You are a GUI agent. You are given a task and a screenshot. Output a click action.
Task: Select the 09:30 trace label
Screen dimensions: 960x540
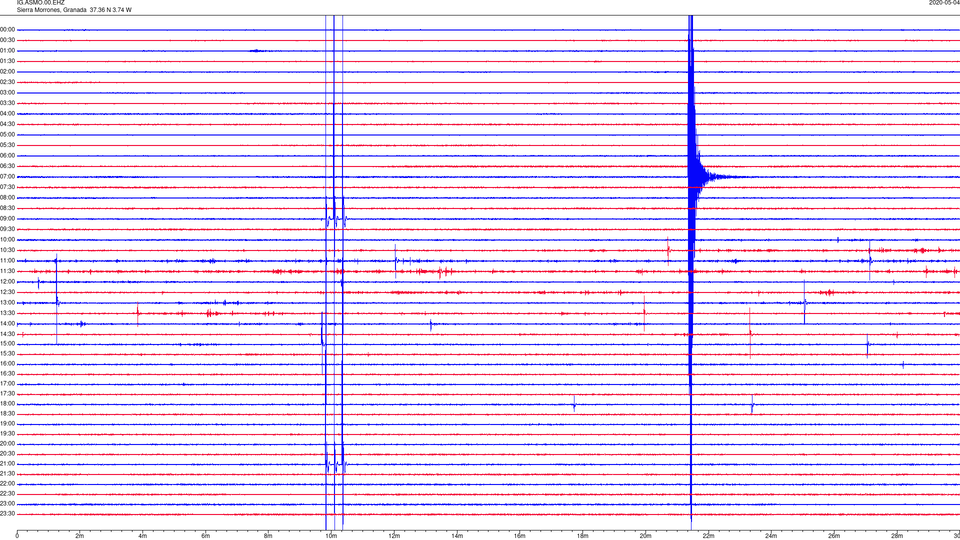[7, 229]
